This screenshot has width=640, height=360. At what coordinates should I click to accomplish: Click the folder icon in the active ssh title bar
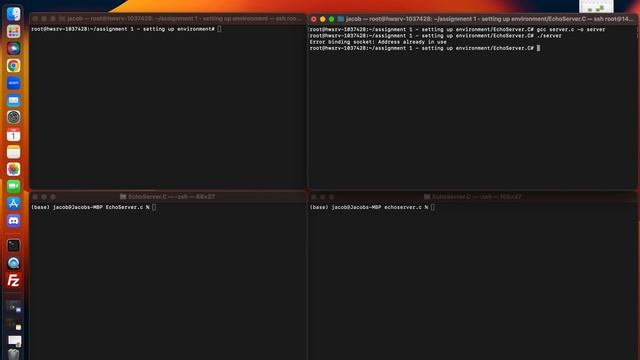(341, 19)
